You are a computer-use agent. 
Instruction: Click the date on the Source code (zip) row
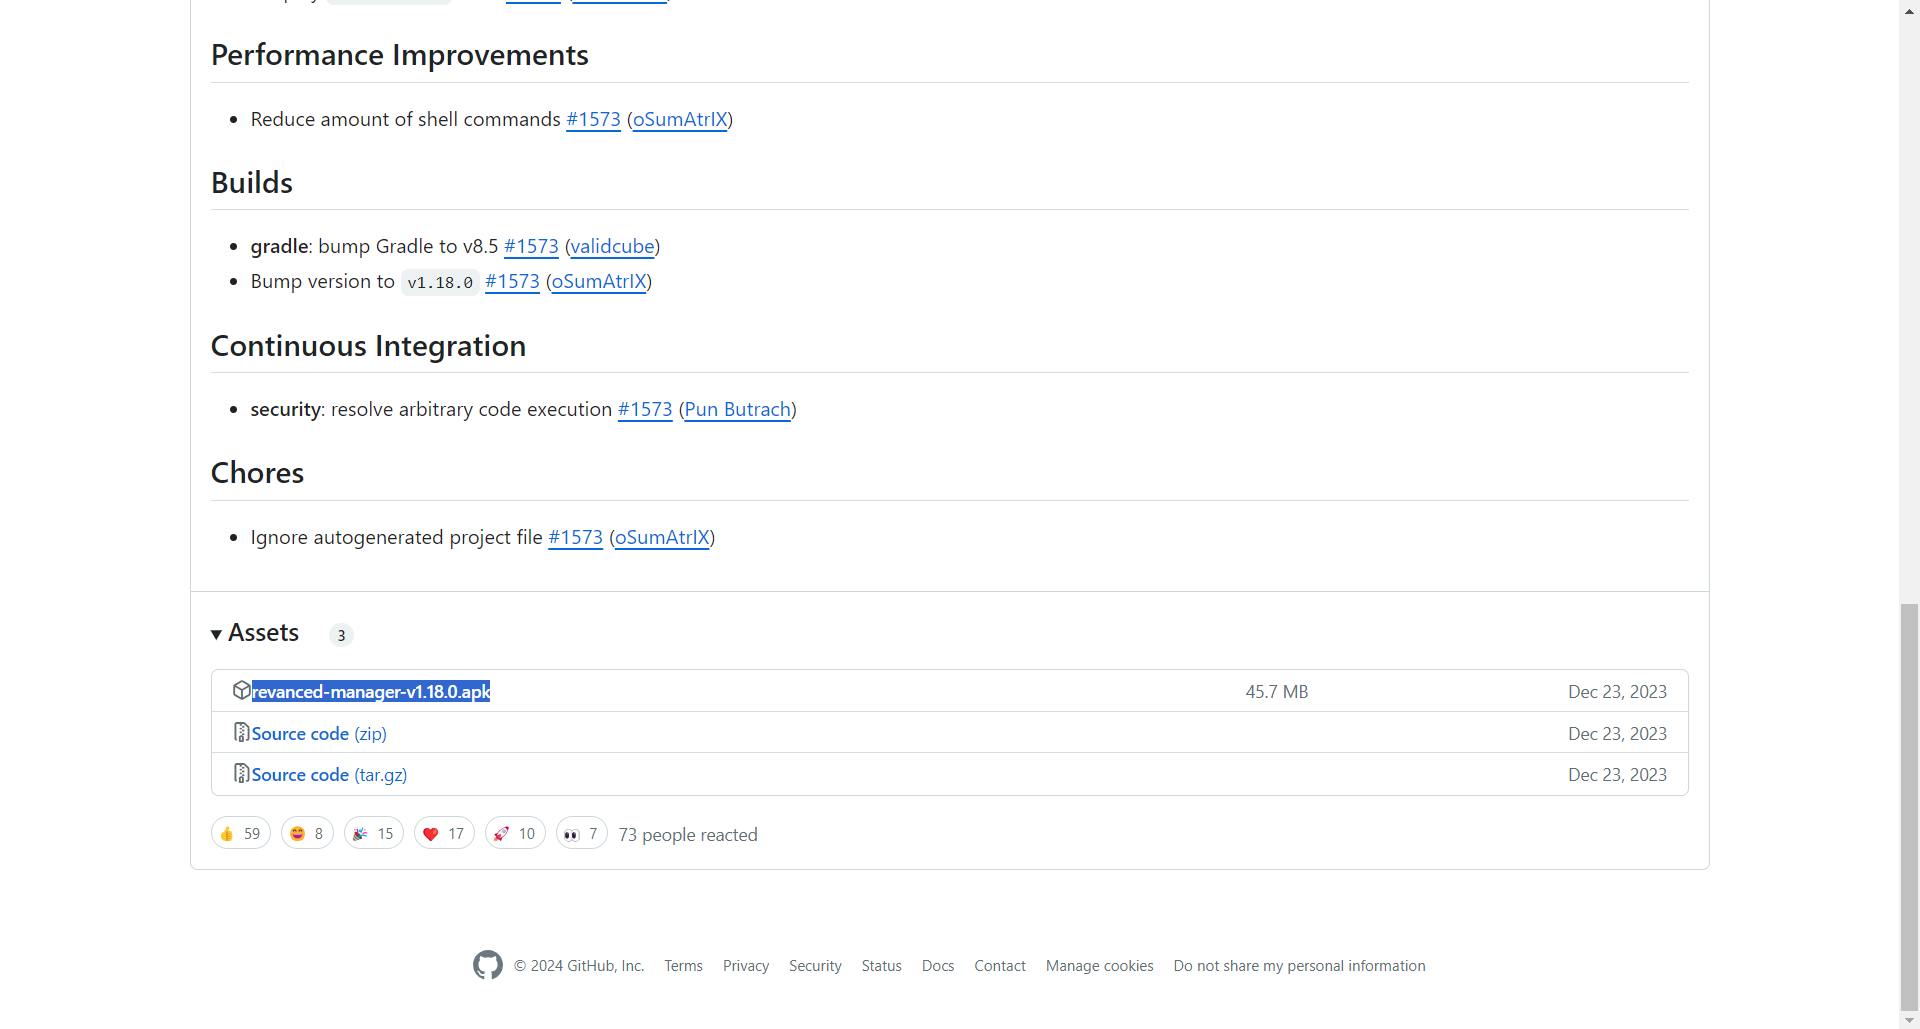1617,733
